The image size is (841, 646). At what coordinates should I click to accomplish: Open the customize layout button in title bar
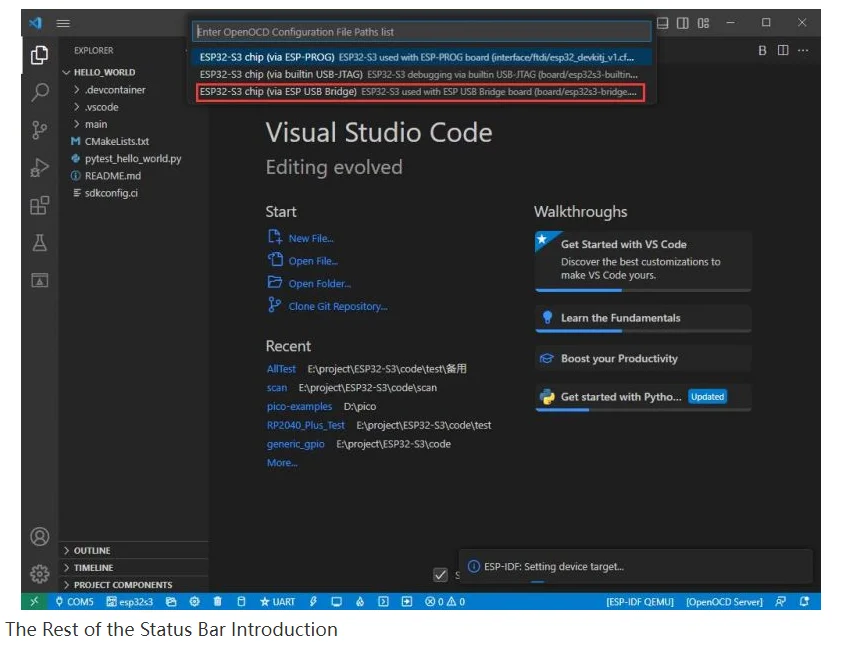point(703,23)
